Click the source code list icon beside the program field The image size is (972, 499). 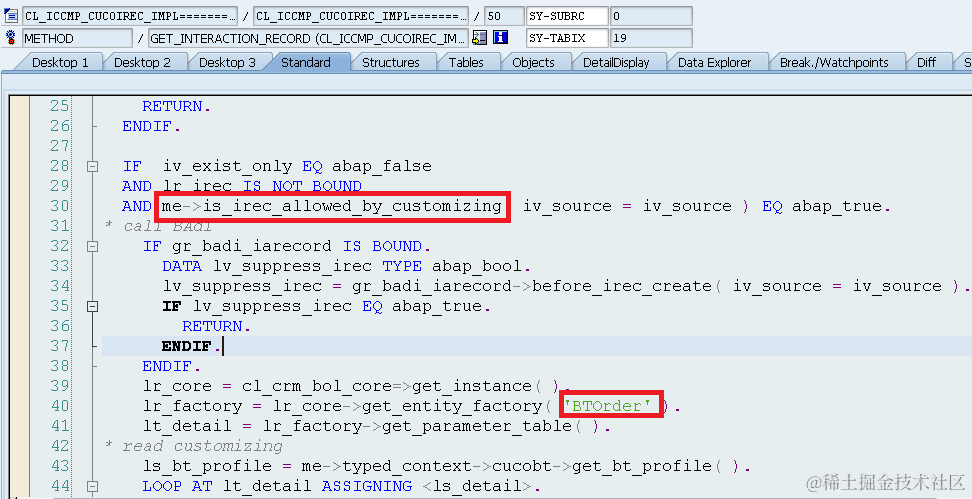point(11,15)
